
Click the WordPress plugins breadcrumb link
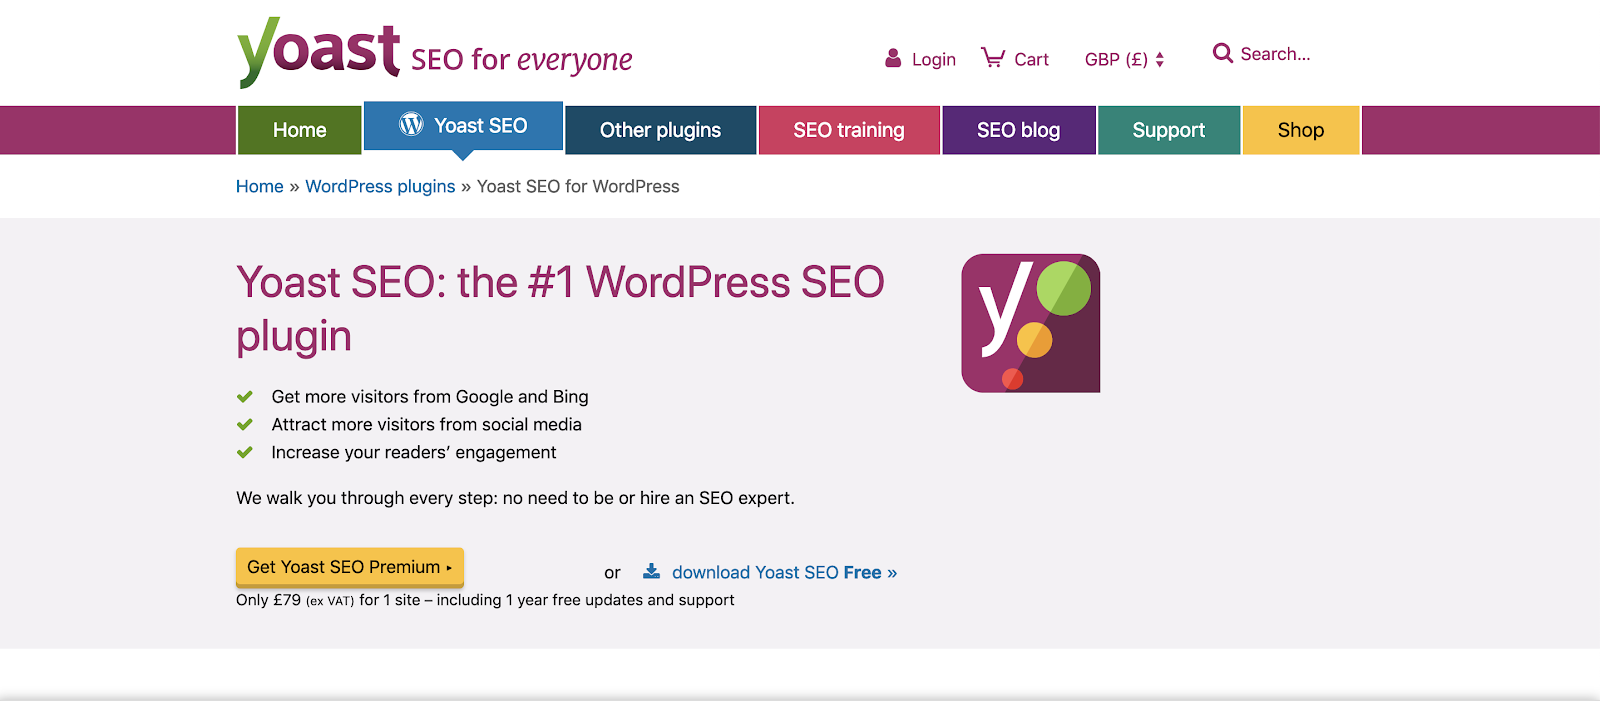click(380, 187)
